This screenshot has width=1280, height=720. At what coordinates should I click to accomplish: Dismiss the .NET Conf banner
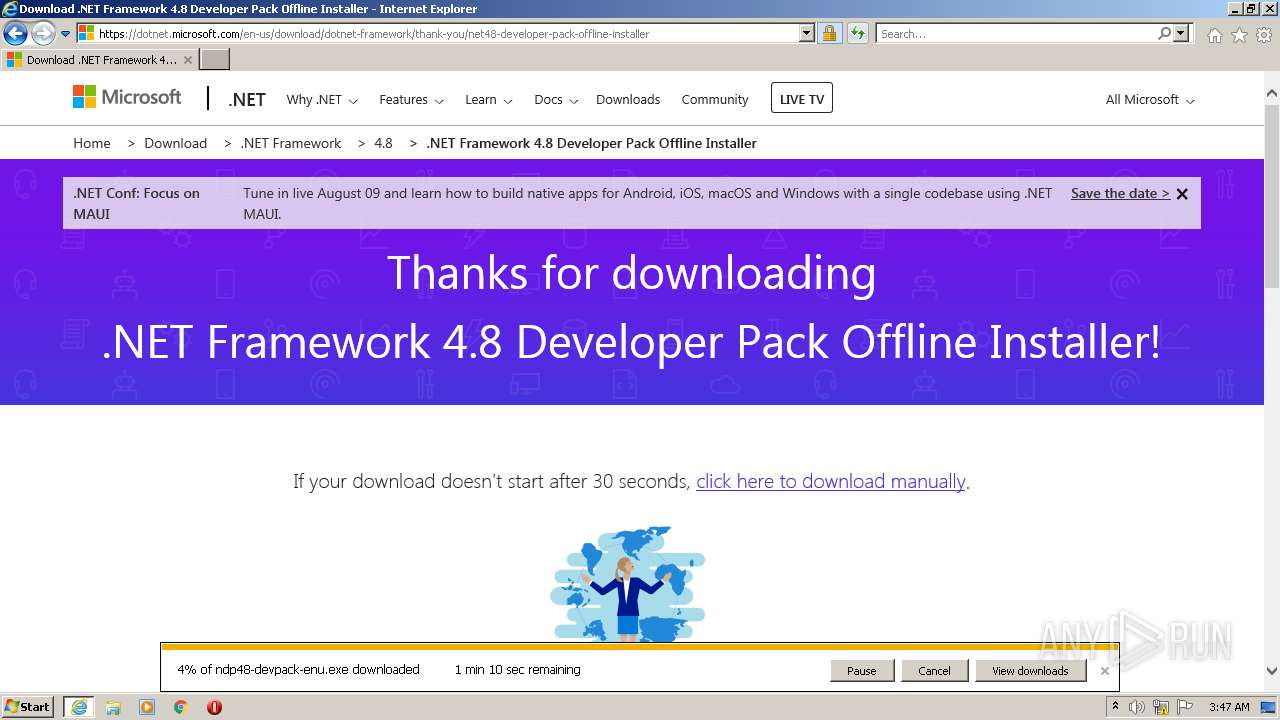(x=1182, y=194)
